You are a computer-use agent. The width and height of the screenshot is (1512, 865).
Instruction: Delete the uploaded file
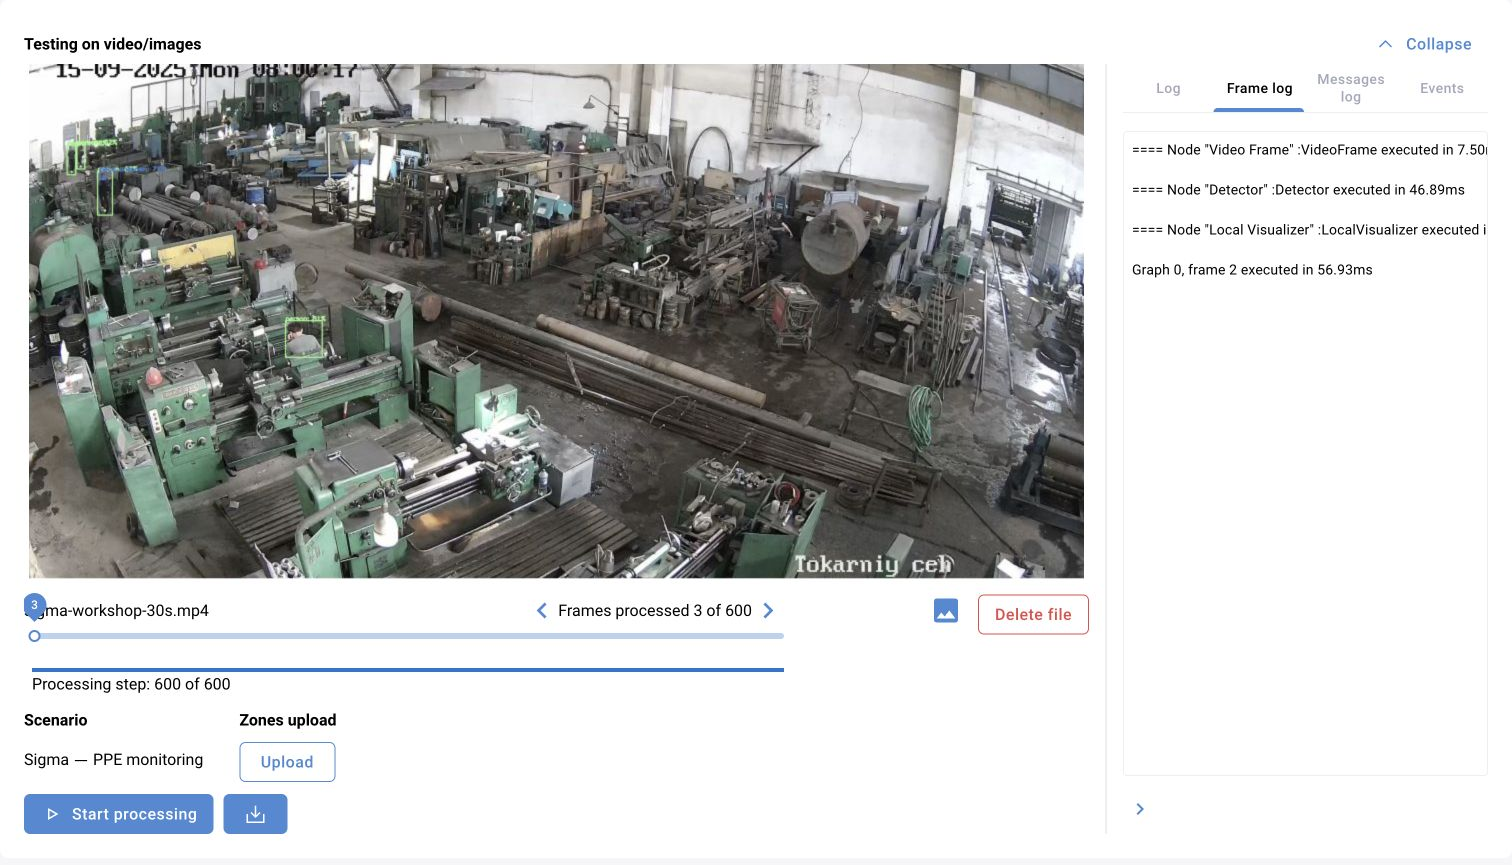click(1033, 614)
